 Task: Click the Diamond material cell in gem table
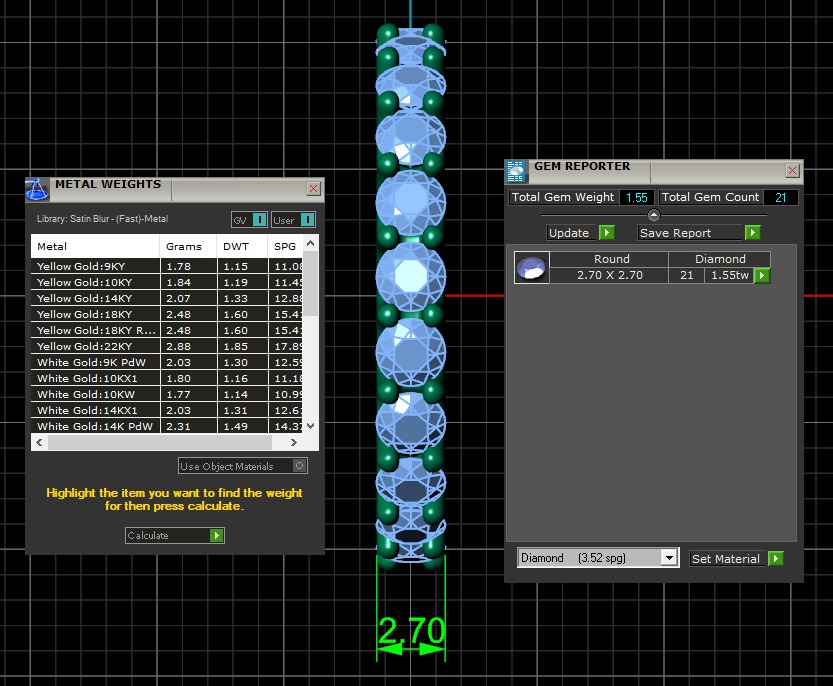pos(720,259)
